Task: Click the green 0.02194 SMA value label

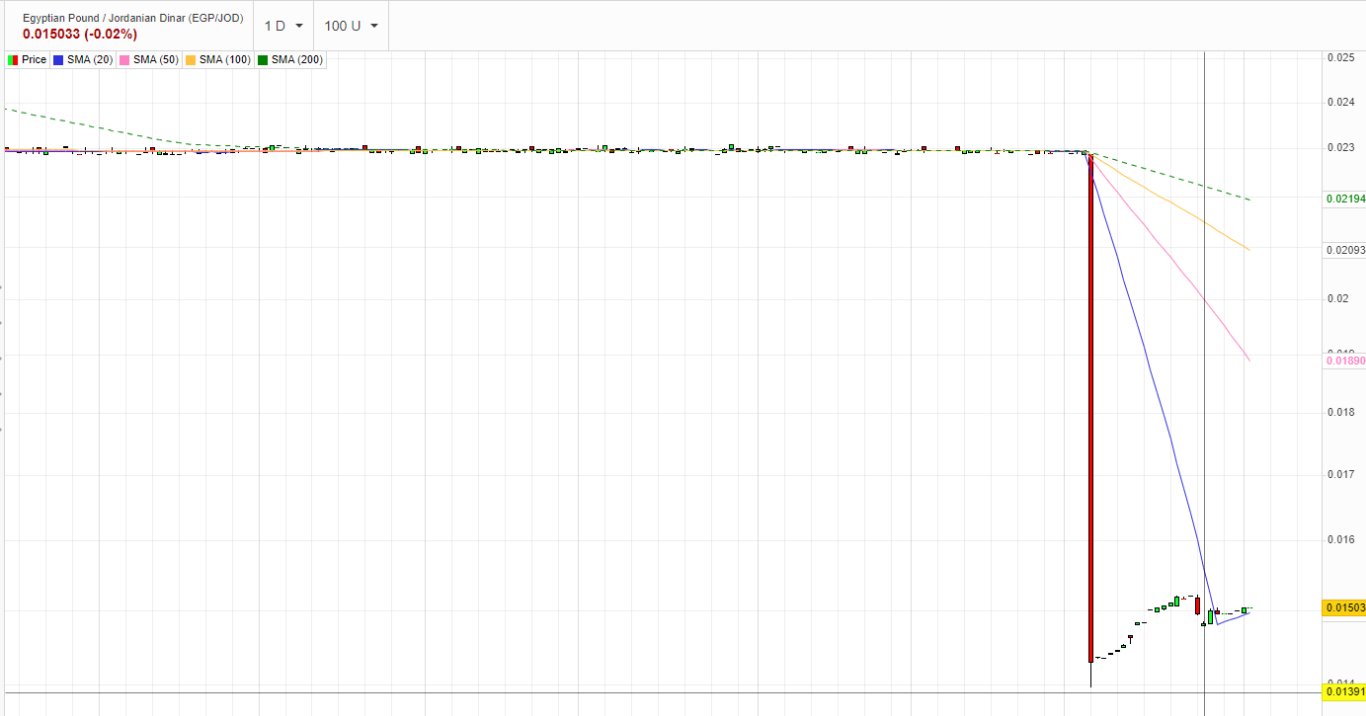Action: click(1344, 199)
